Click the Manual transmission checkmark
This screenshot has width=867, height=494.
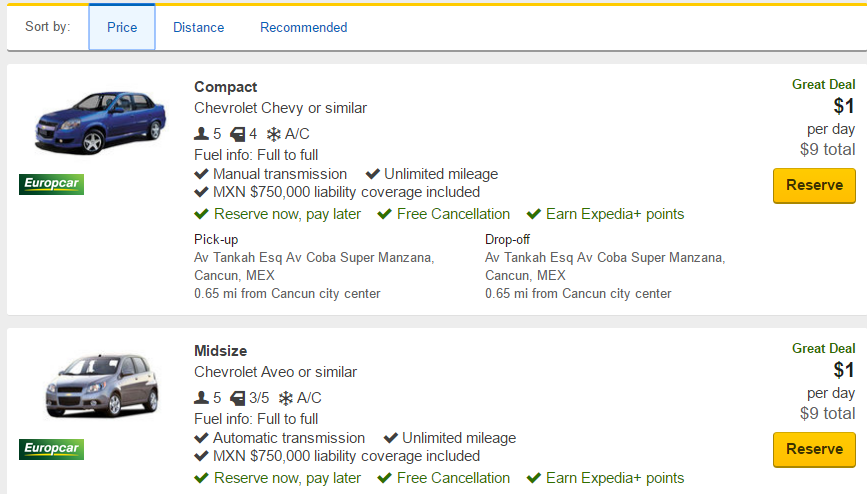[201, 174]
